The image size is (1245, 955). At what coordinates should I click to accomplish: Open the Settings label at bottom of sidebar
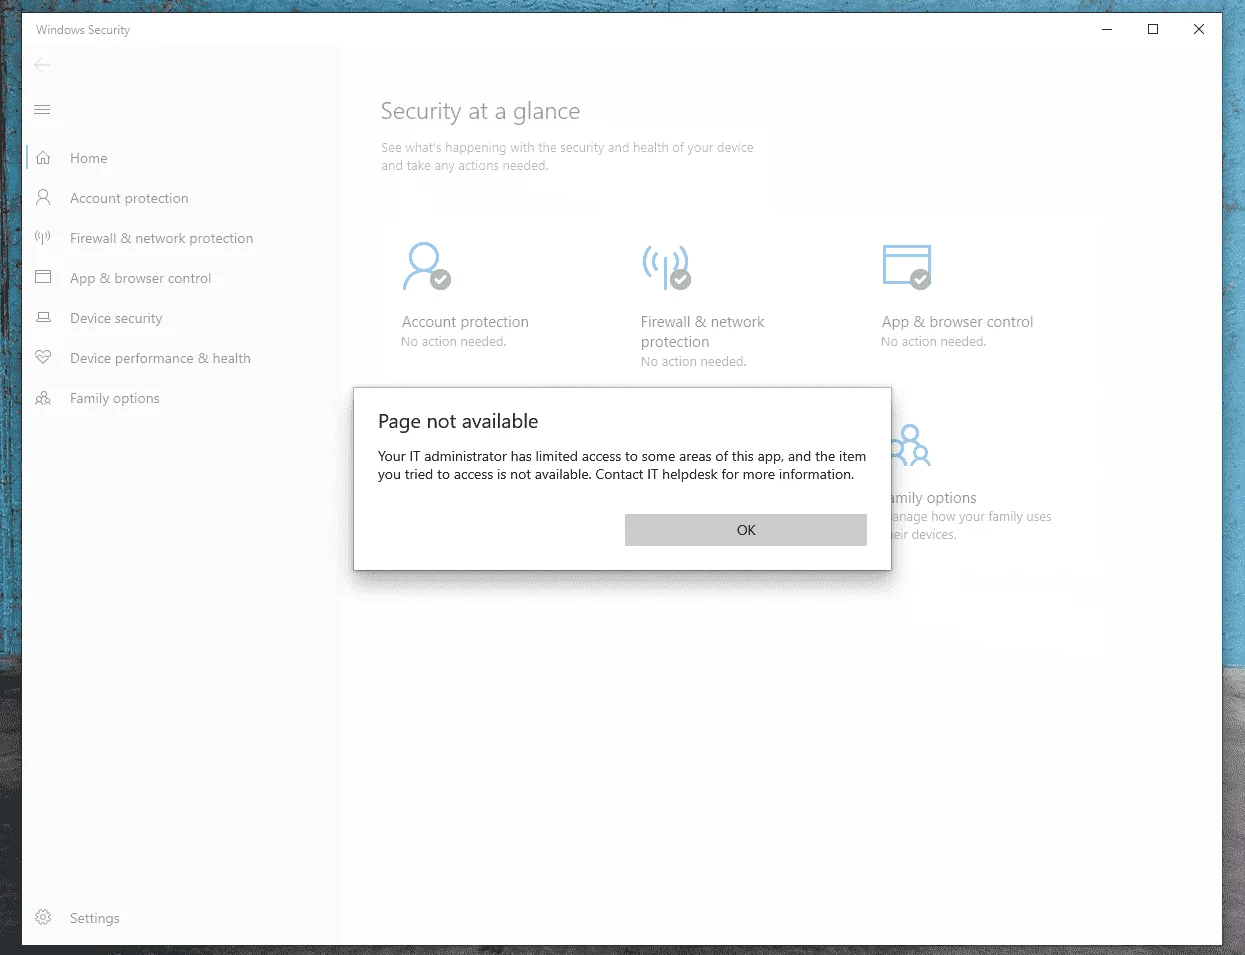pos(95,918)
